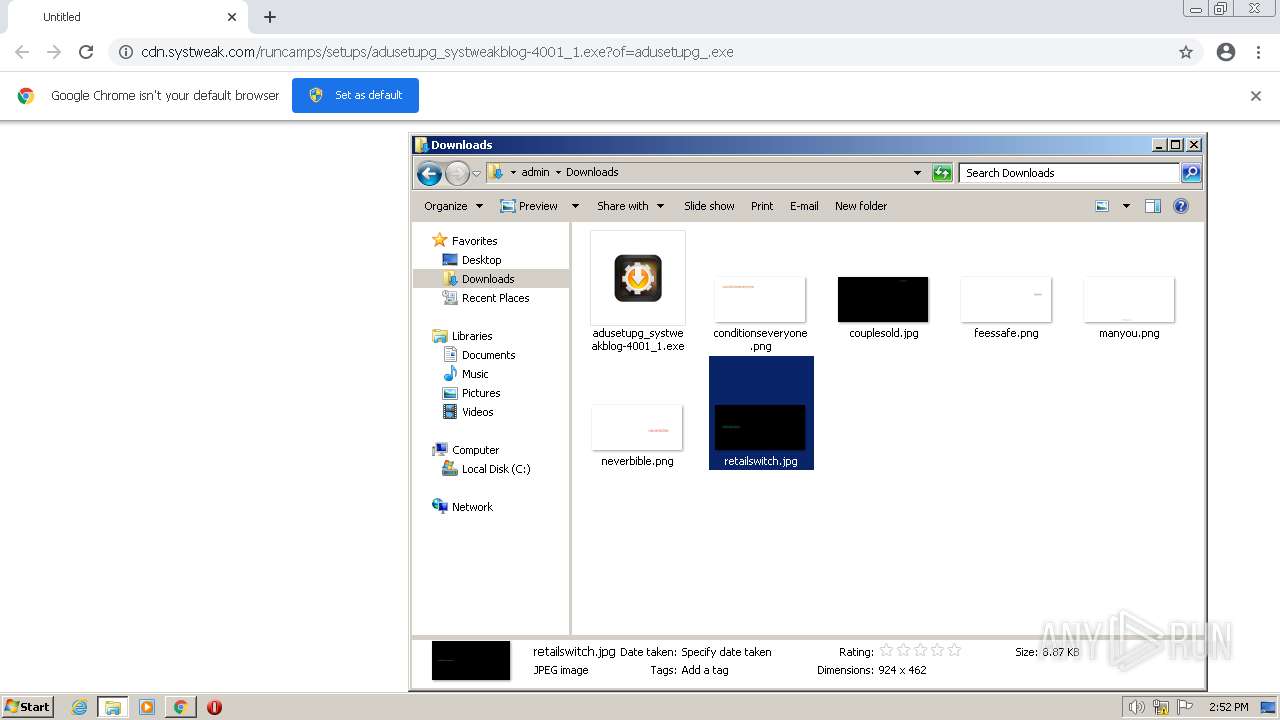The image size is (1280, 720).
Task: Dismiss the default browser notification bar
Action: click(1256, 96)
